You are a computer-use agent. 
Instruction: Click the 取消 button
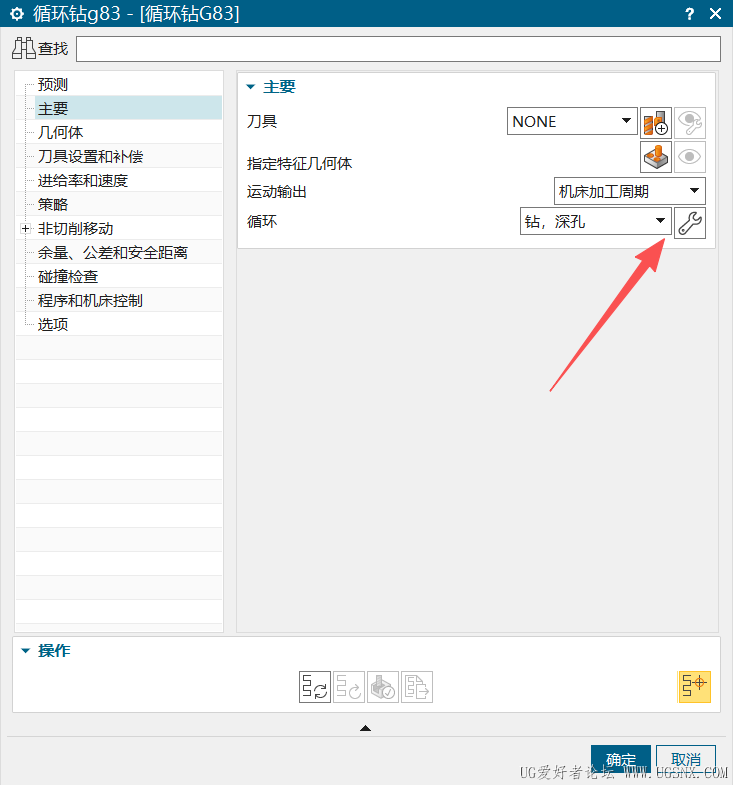[x=686, y=759]
